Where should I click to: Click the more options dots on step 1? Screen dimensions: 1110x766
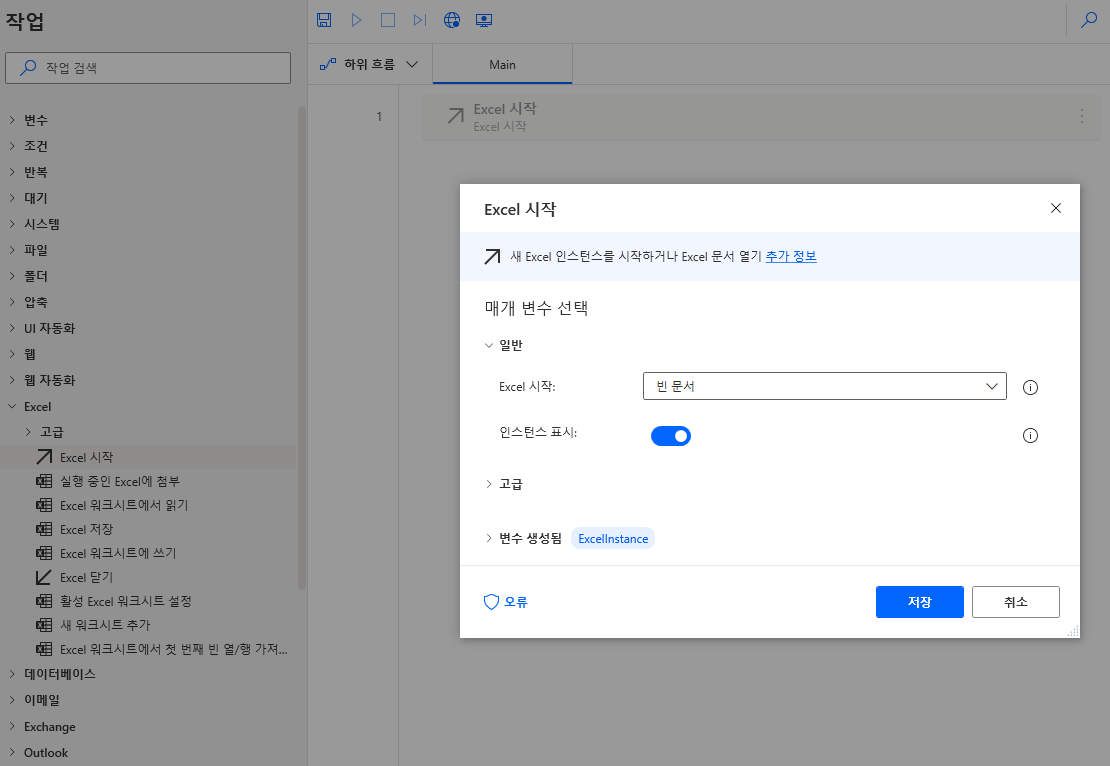(1082, 116)
